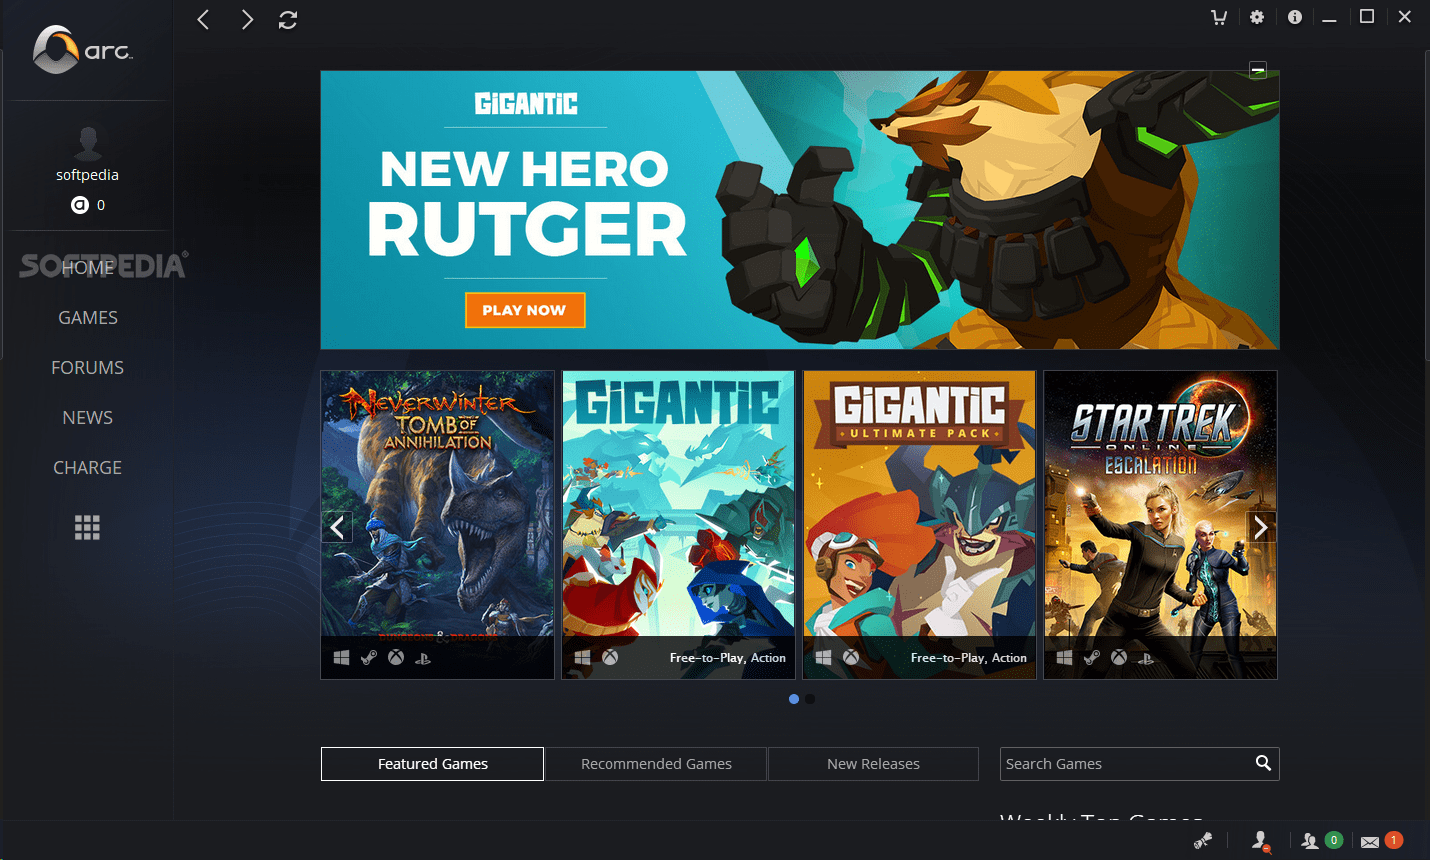
Task: Click the main page vertical scrollbar
Action: click(x=1427, y=205)
